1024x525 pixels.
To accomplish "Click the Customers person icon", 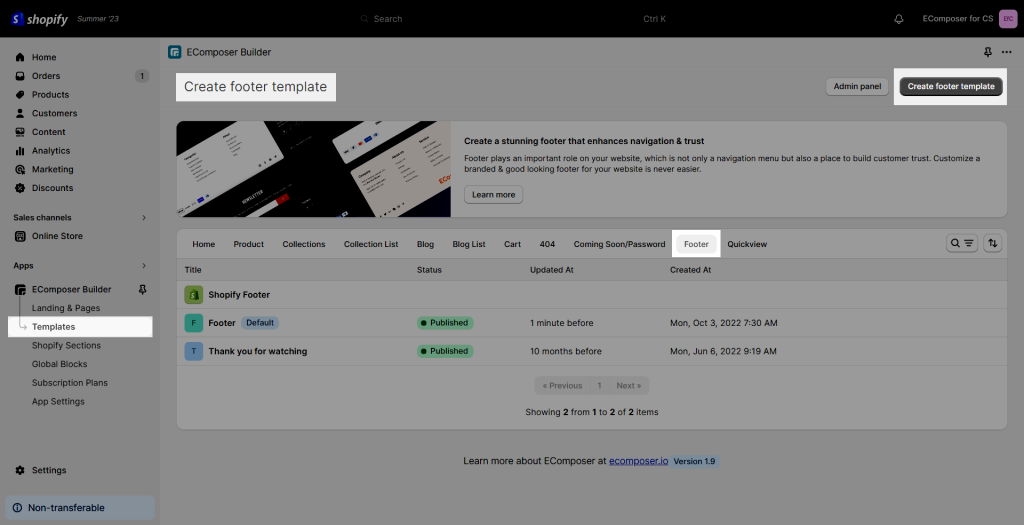I will coord(20,113).
